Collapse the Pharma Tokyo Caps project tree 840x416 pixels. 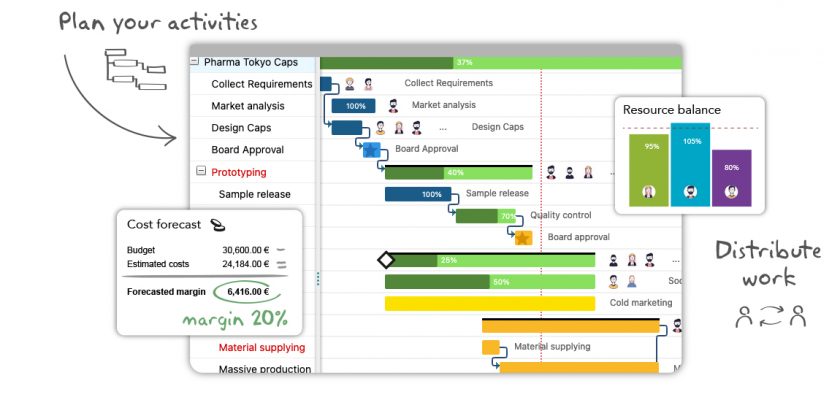tap(195, 62)
